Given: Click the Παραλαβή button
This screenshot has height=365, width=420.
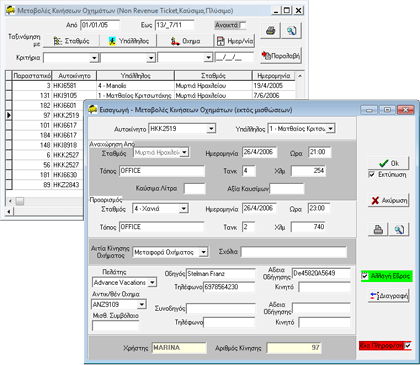Looking at the screenshot, I should [281, 56].
